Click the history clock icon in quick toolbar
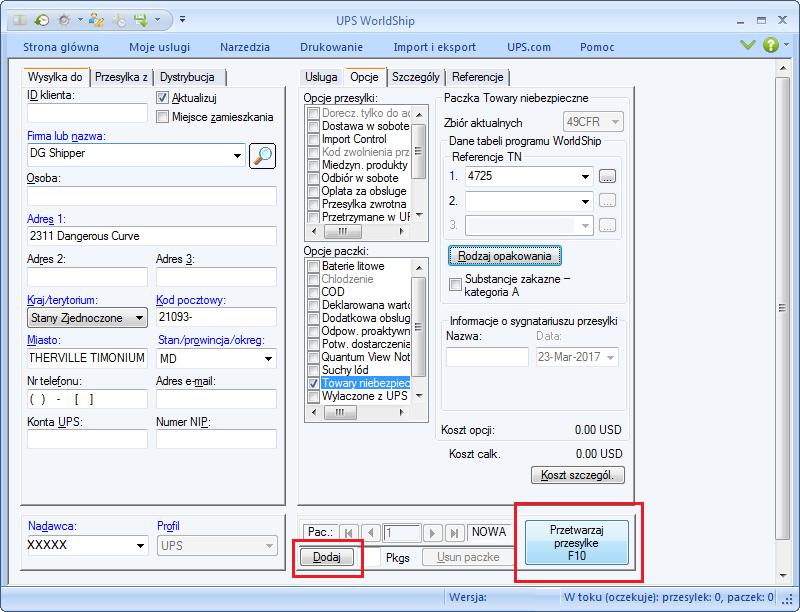Viewport: 800px width, 612px height. coord(42,20)
